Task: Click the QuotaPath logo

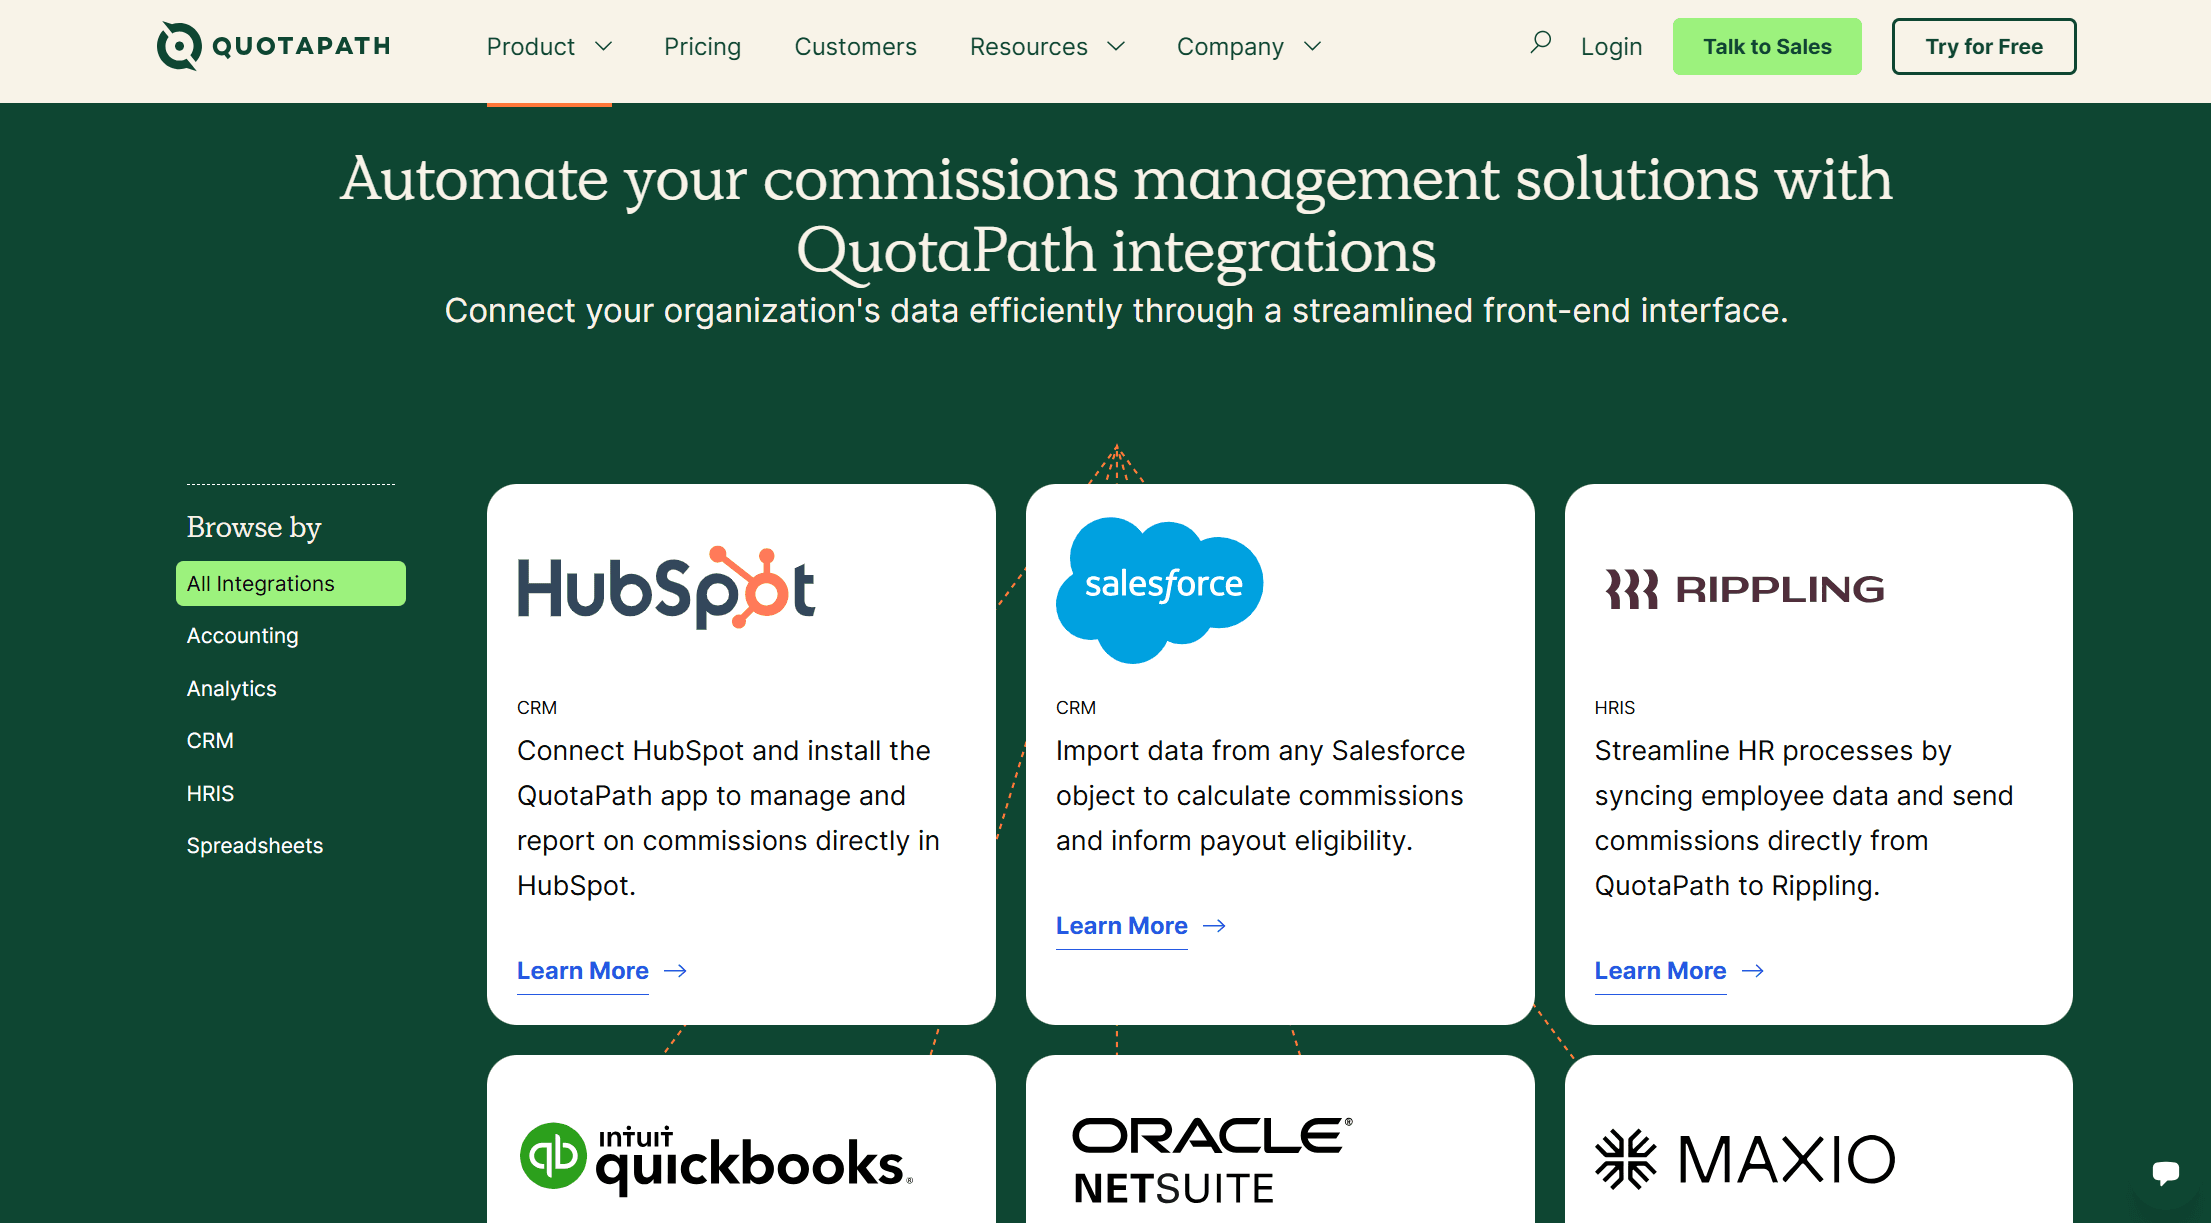Action: coord(273,46)
